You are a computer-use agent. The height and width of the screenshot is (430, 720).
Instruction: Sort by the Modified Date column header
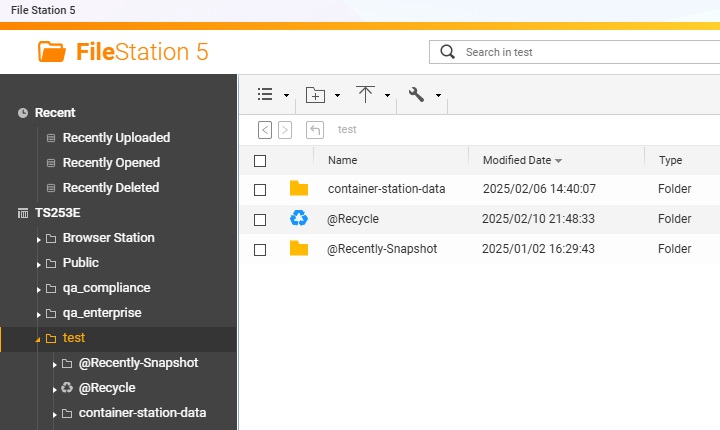517,160
